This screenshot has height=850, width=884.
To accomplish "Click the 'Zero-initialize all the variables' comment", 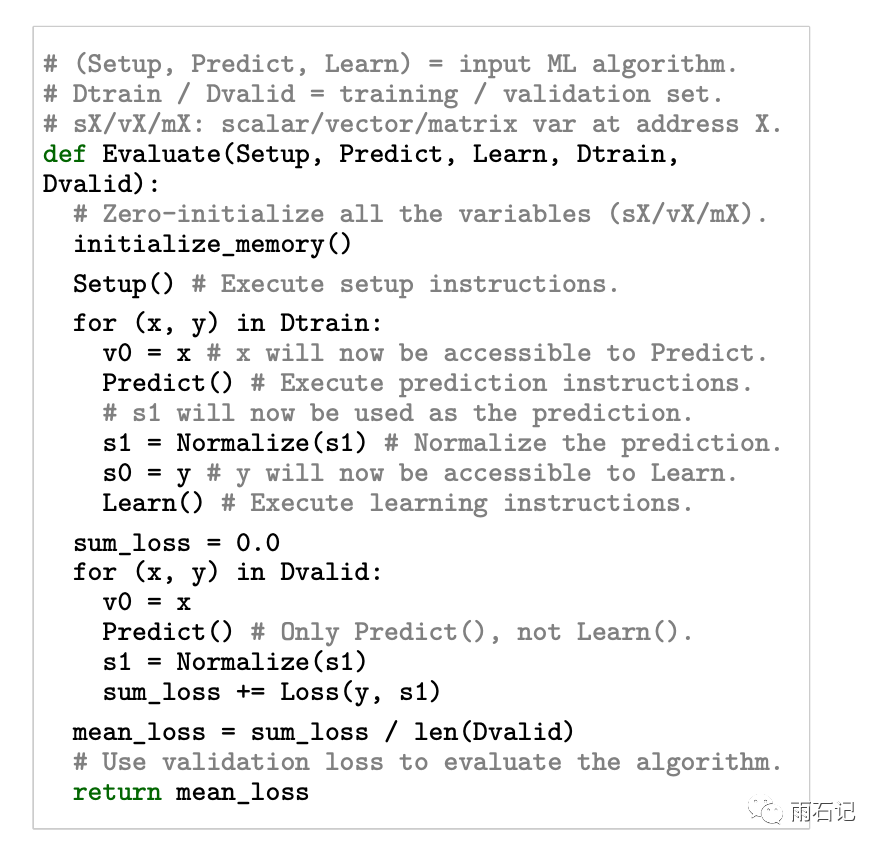I will click(x=419, y=214).
